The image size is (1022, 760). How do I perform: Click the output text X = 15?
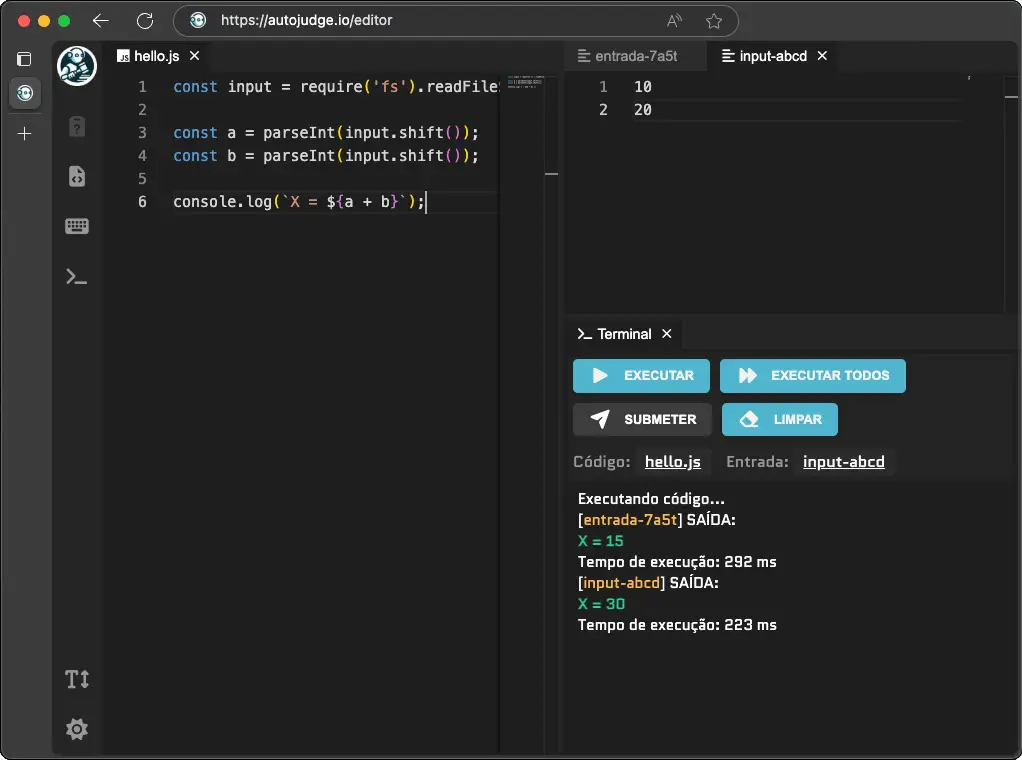coord(600,541)
